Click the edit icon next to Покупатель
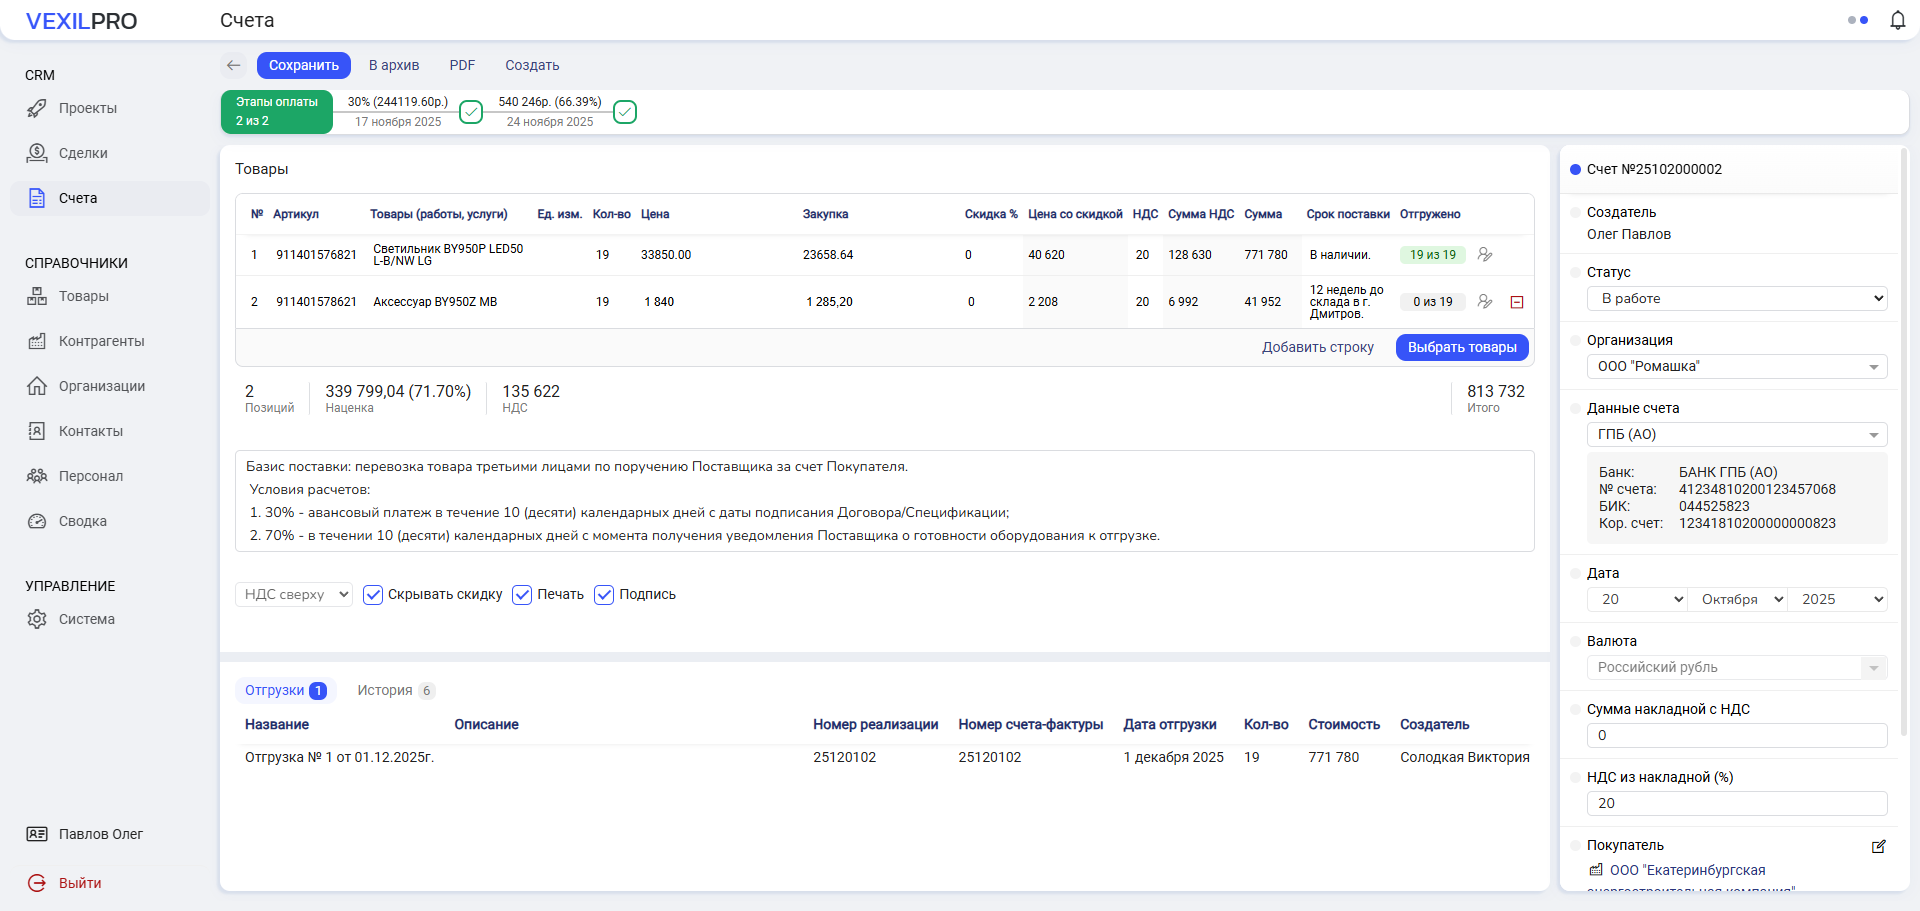This screenshot has height=911, width=1920. (1878, 846)
